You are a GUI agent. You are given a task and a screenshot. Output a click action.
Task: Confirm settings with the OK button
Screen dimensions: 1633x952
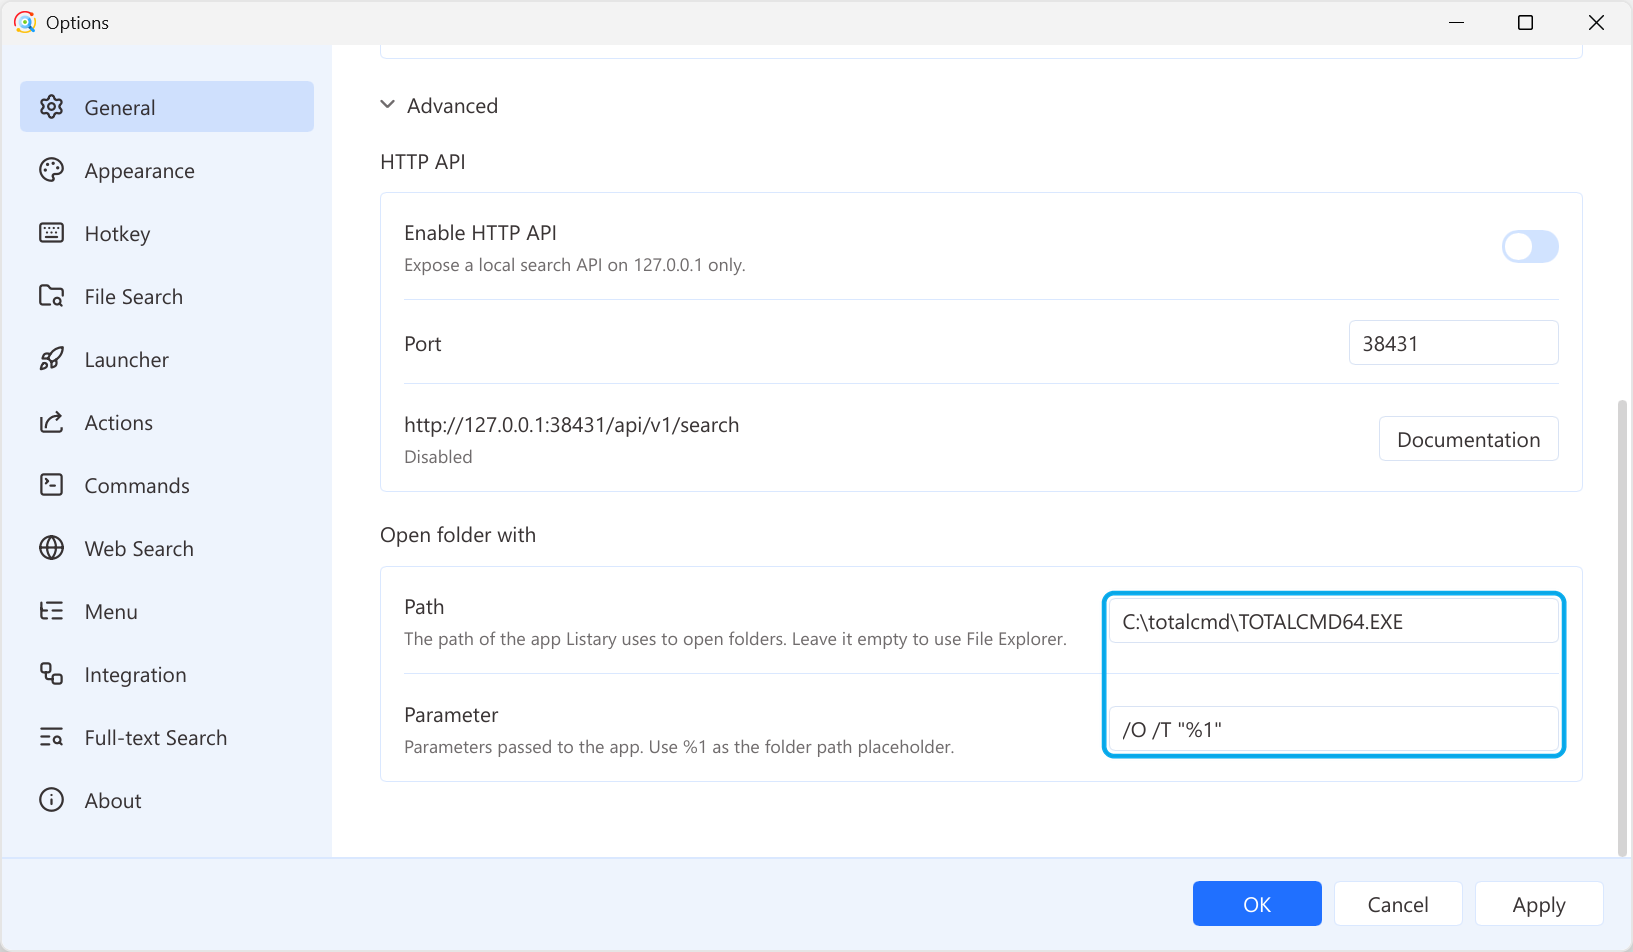click(x=1257, y=904)
